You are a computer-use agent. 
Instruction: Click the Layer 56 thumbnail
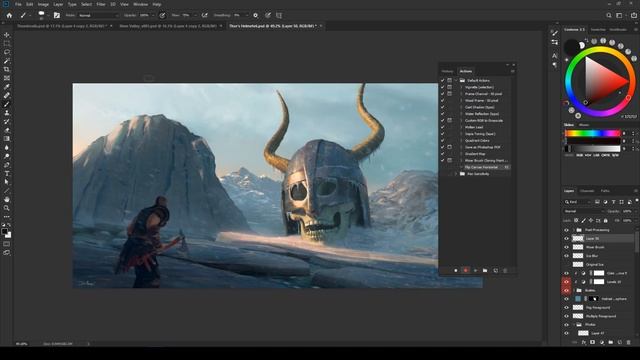tap(578, 238)
